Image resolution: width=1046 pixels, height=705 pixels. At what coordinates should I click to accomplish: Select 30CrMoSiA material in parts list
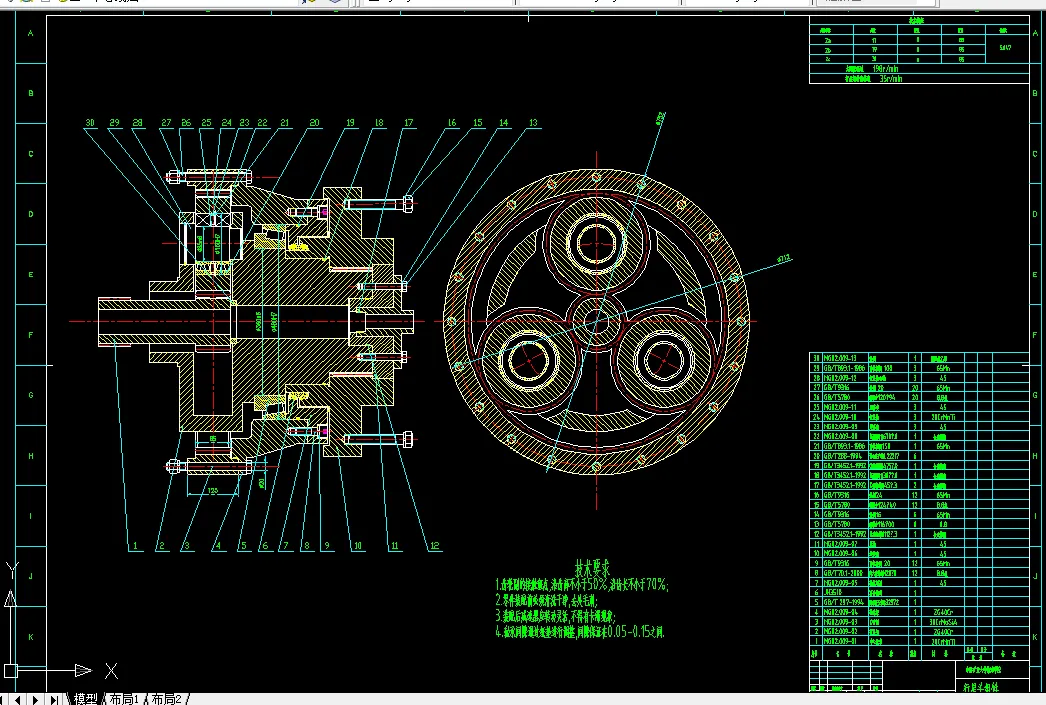[x=943, y=622]
